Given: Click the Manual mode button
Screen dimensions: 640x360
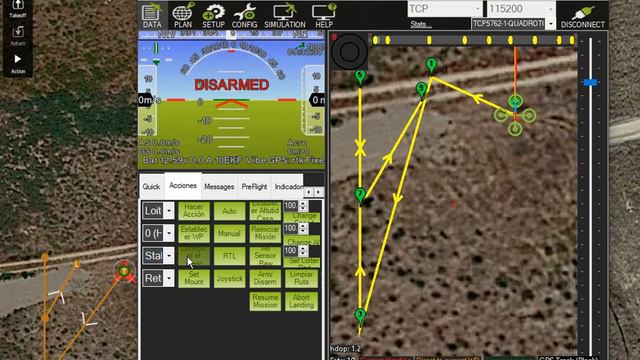Looking at the screenshot, I should [x=229, y=233].
